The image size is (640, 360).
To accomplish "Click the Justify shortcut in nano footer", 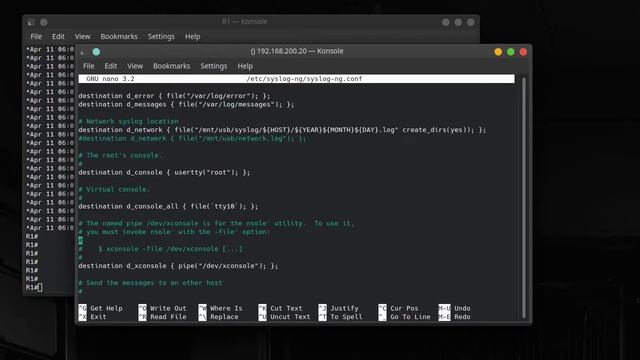I will pos(338,308).
